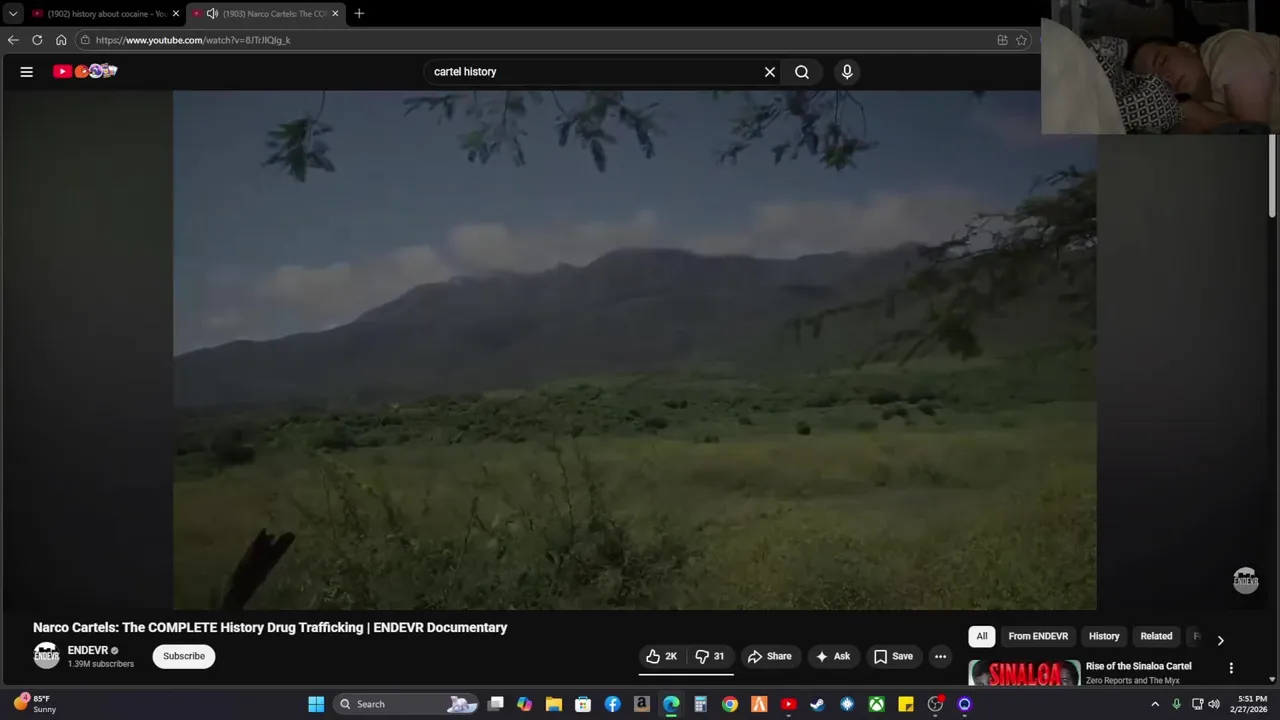Open more actions ellipsis below video
This screenshot has height=720, width=1280.
(x=940, y=656)
